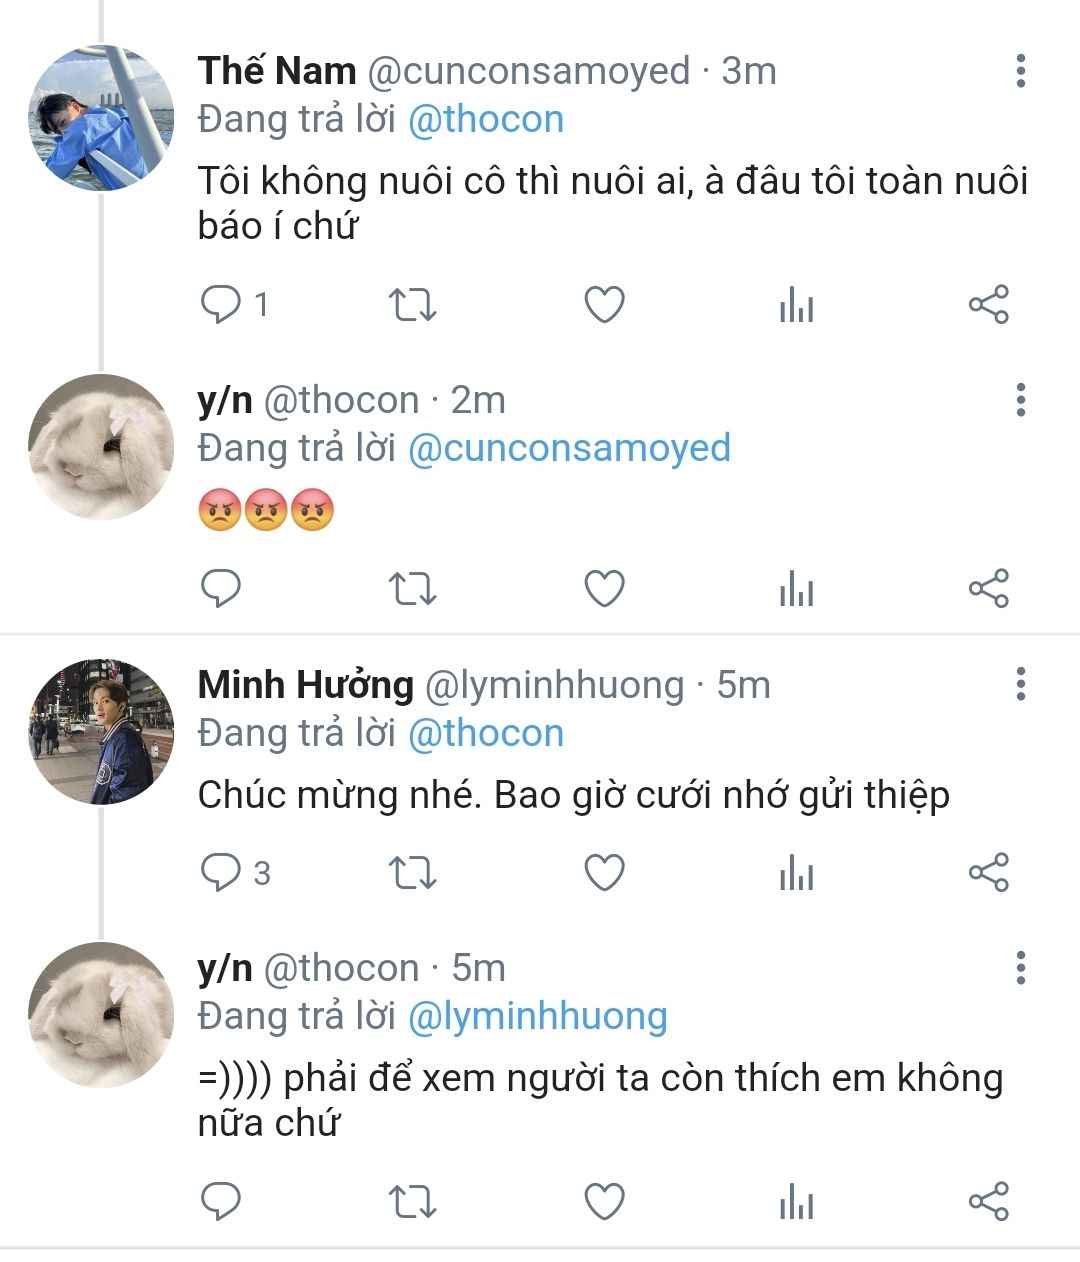Open more options for Thế Nam's tweet
1080x1262 pixels.
click(x=1020, y=71)
